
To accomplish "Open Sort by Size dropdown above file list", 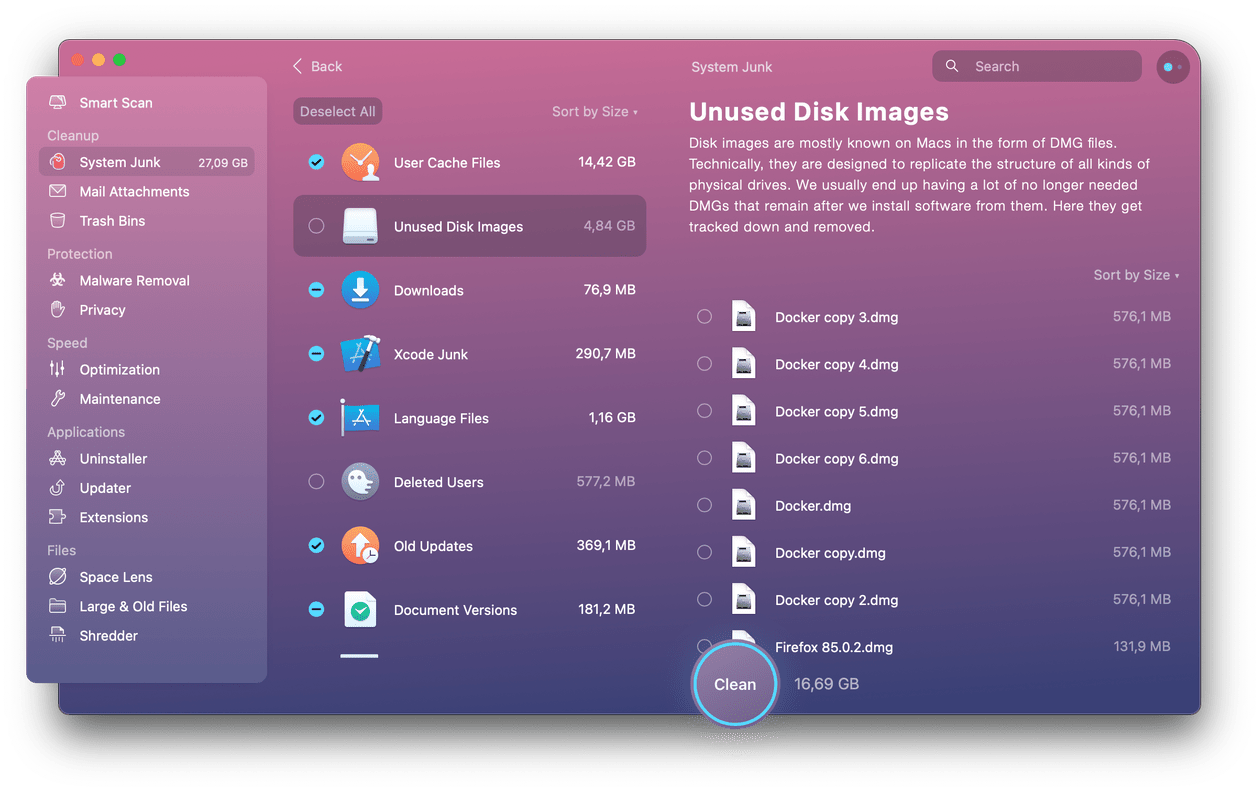I will point(1136,275).
